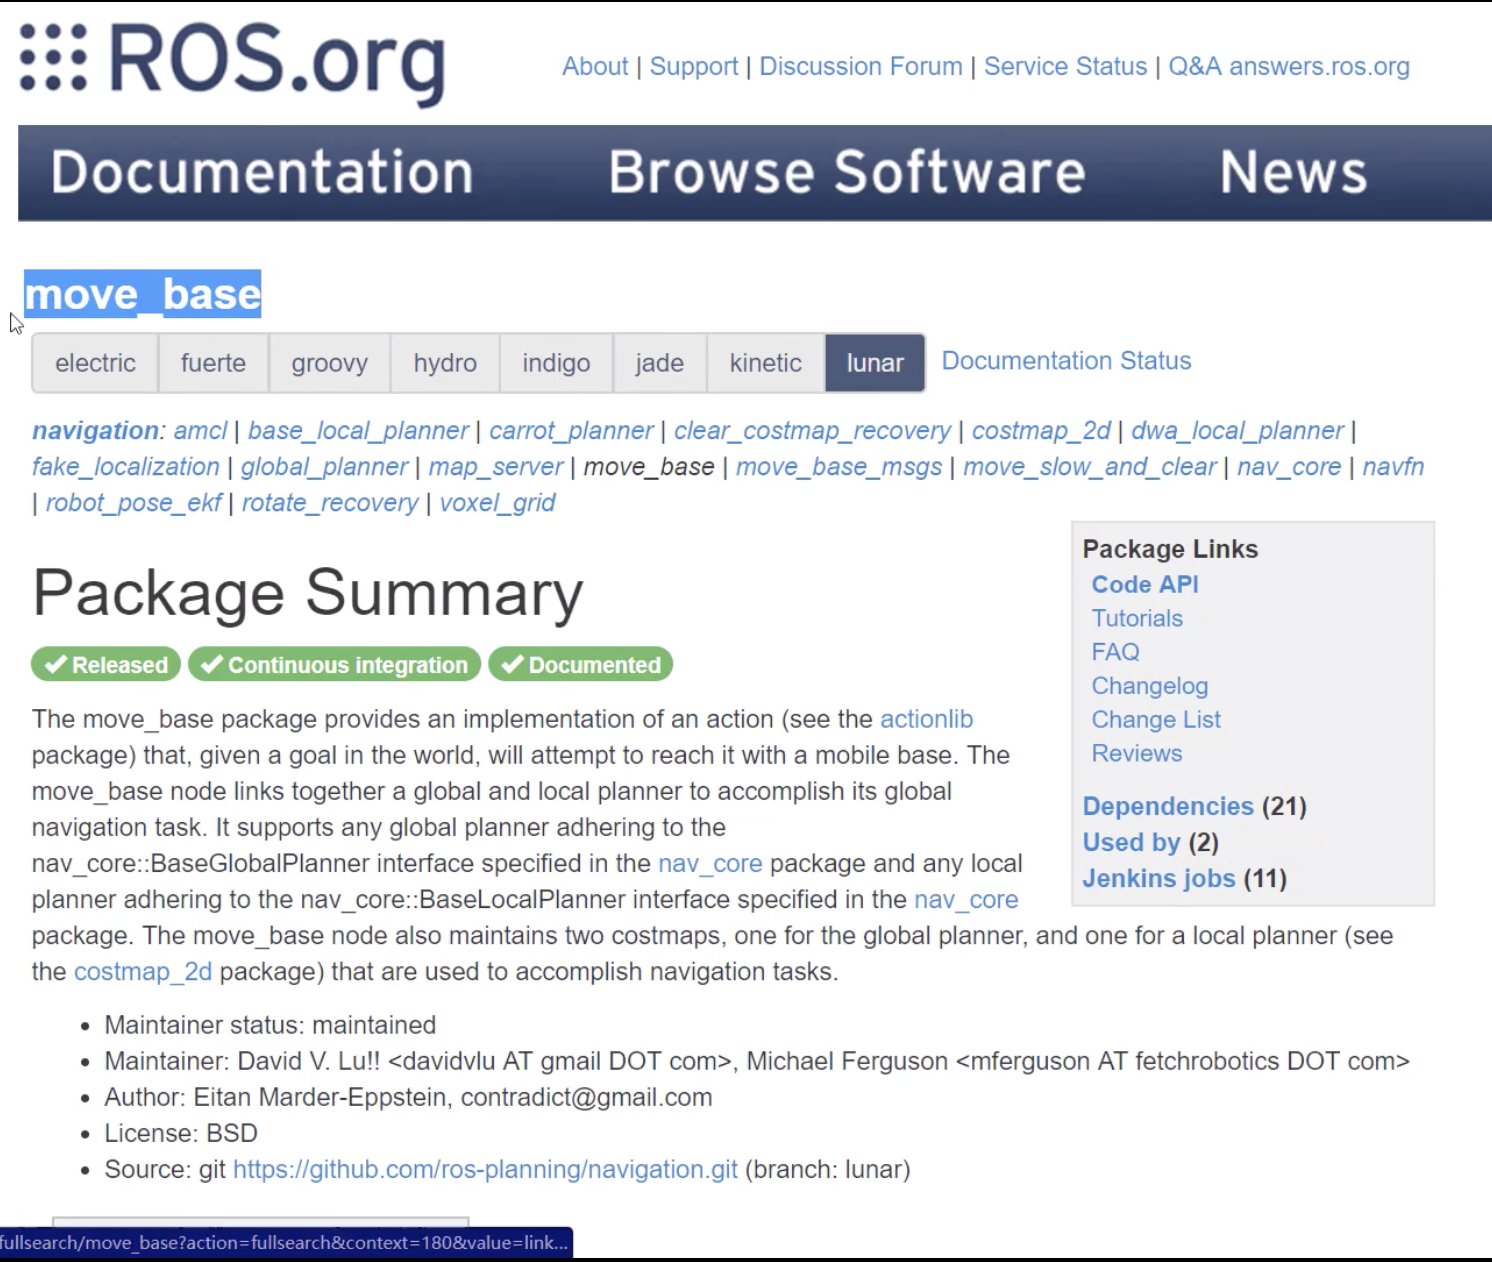
Task: Open the global_planner link
Action: point(324,467)
